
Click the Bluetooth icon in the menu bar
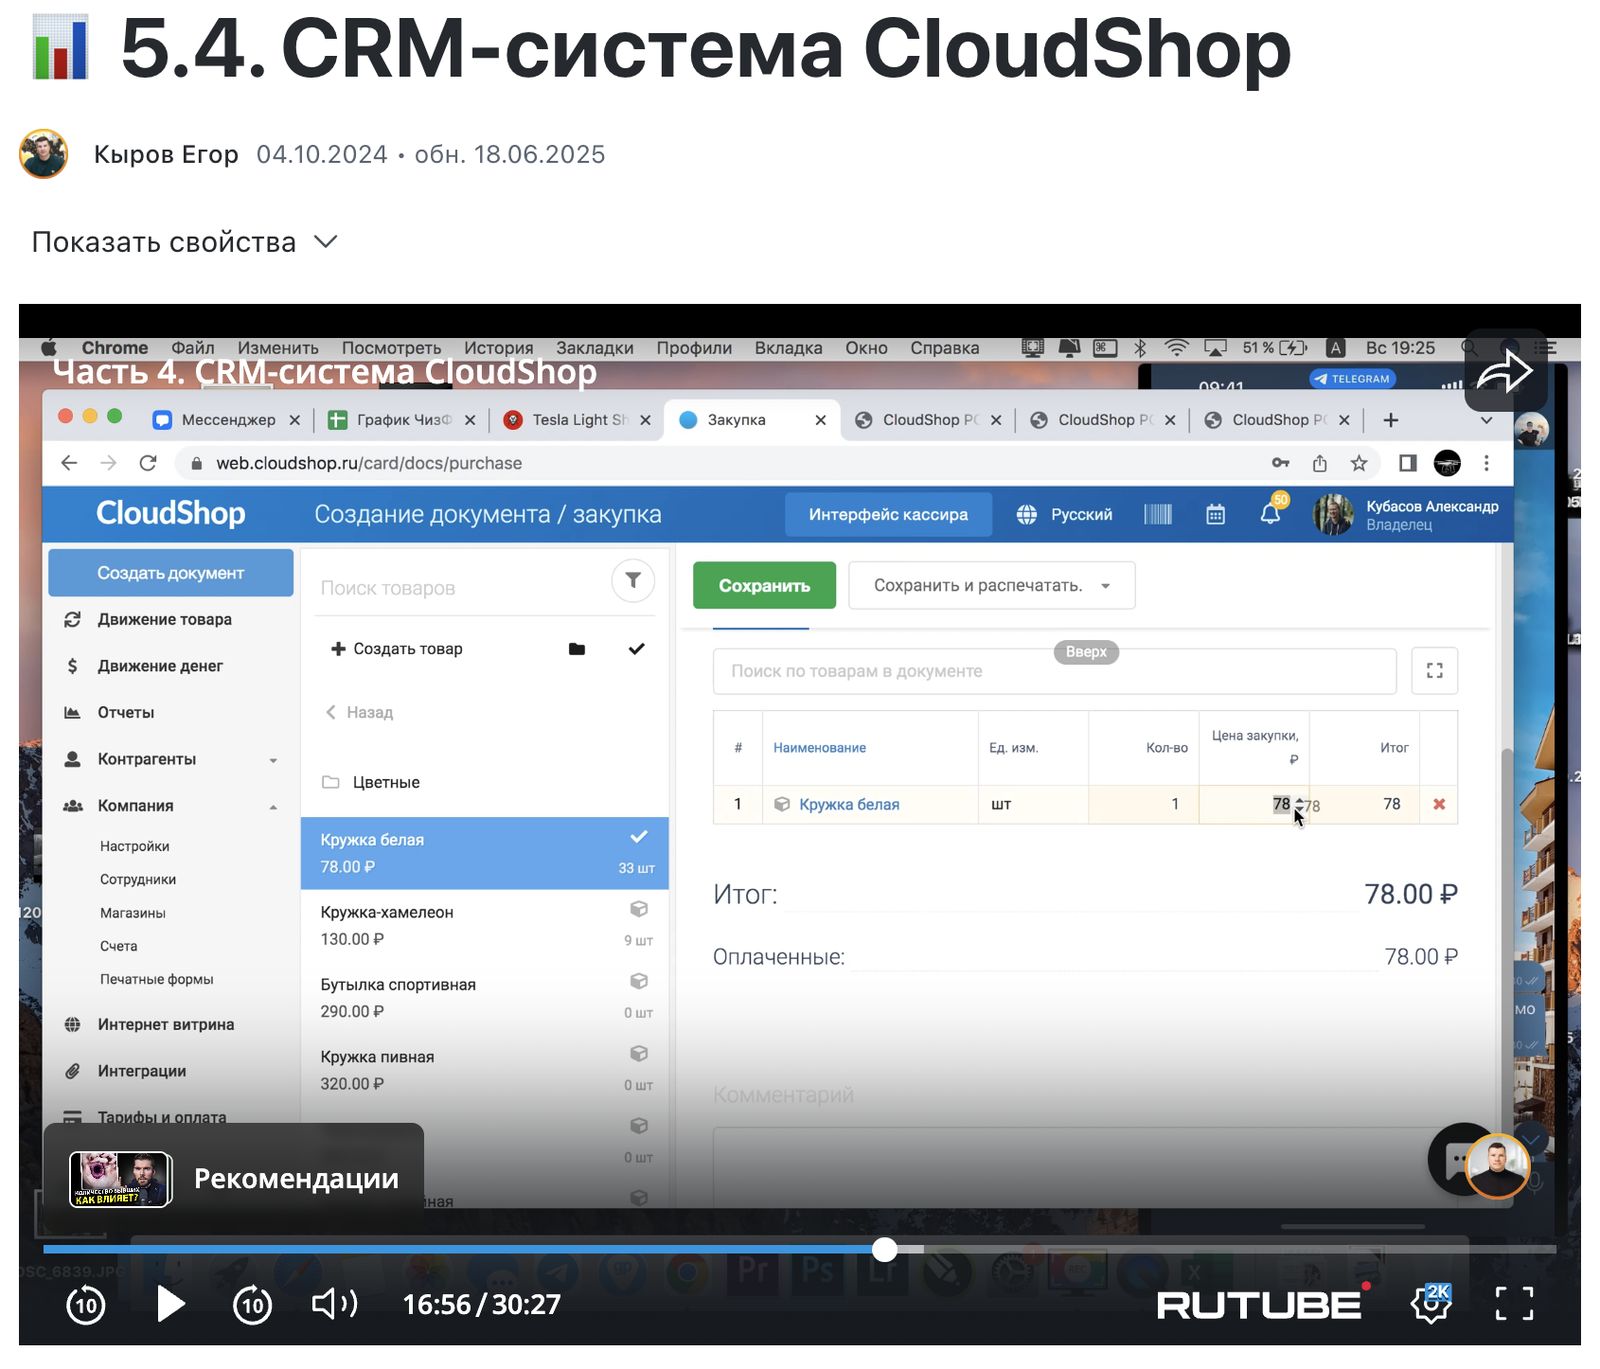1140,348
